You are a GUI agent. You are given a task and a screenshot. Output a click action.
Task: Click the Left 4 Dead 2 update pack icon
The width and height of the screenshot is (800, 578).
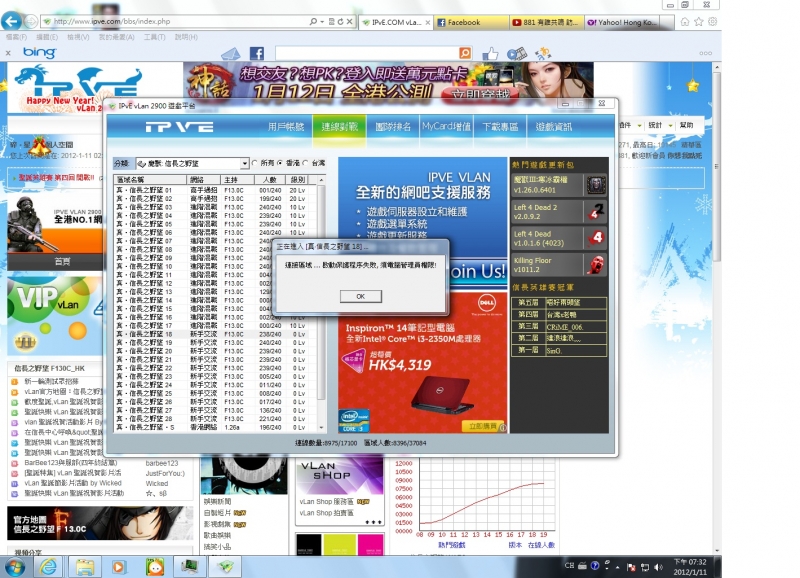[596, 211]
